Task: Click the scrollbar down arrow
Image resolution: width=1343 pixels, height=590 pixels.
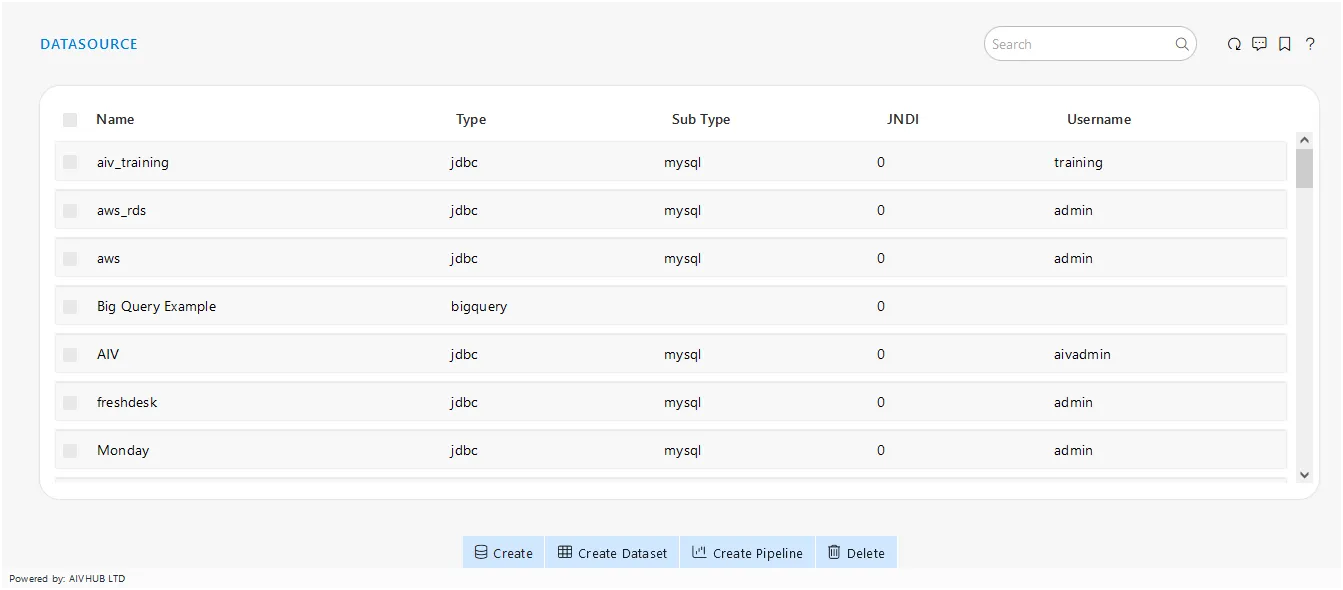Action: (x=1304, y=475)
